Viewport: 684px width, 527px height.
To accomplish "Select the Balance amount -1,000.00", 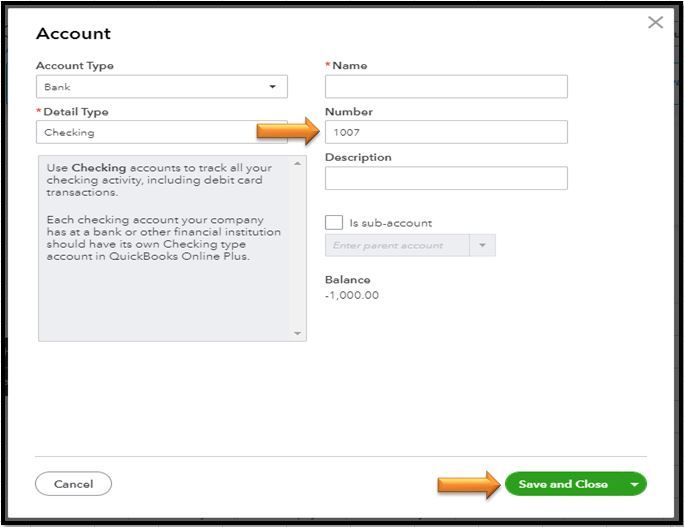I will pos(352,295).
